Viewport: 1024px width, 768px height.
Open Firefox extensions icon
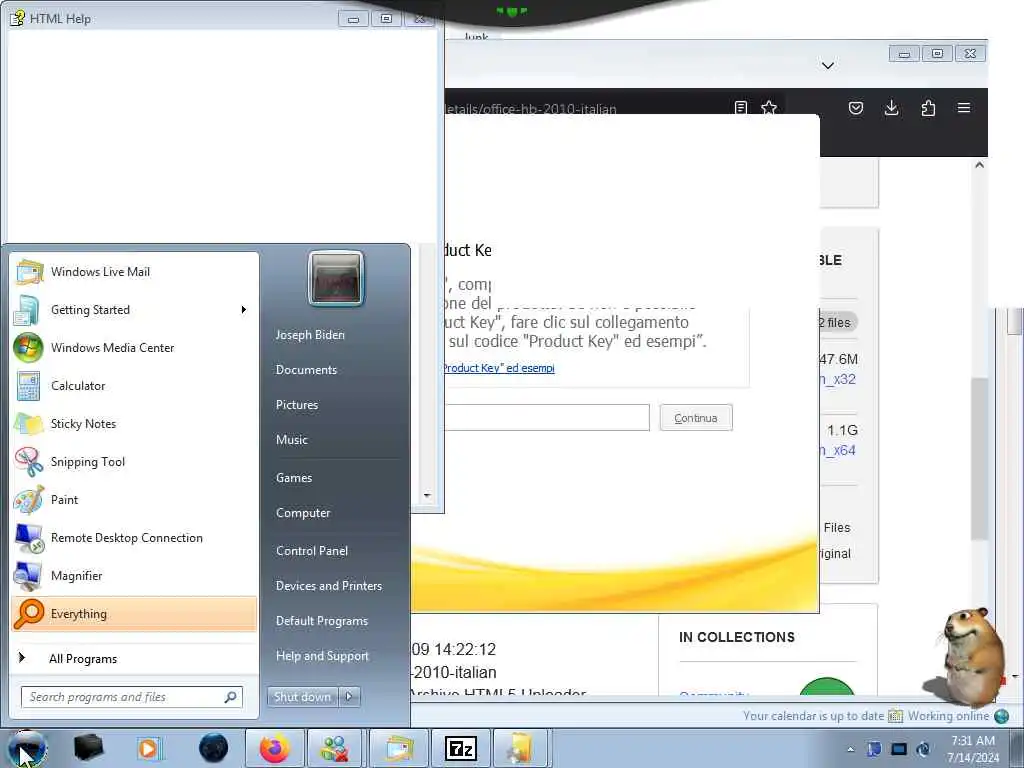coord(928,108)
